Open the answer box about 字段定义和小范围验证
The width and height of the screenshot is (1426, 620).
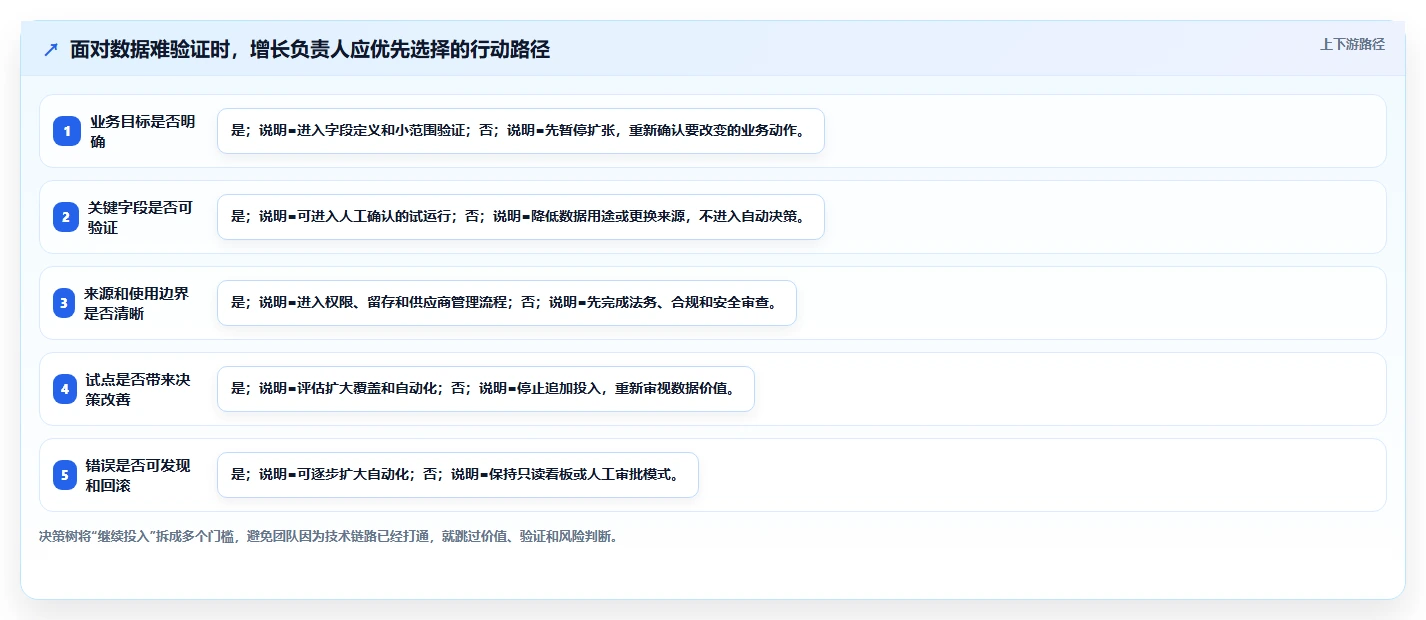click(520, 131)
